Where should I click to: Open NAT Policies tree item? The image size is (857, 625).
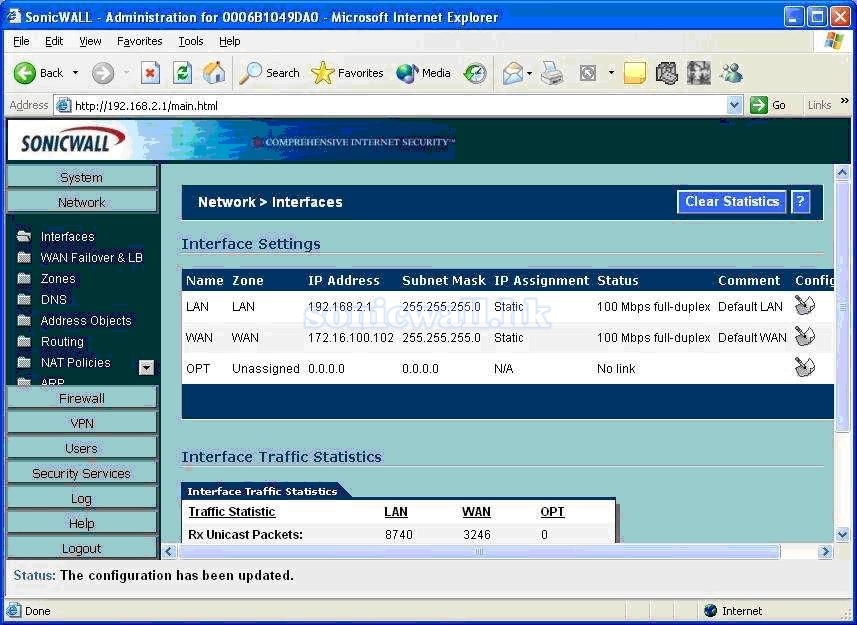point(75,363)
